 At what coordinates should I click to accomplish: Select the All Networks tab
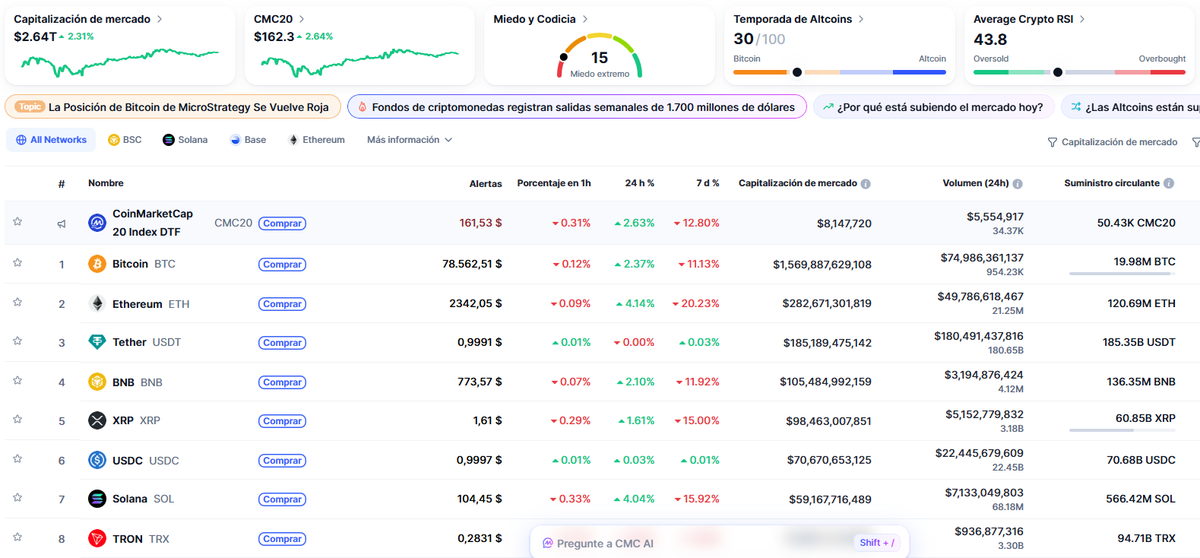click(52, 140)
